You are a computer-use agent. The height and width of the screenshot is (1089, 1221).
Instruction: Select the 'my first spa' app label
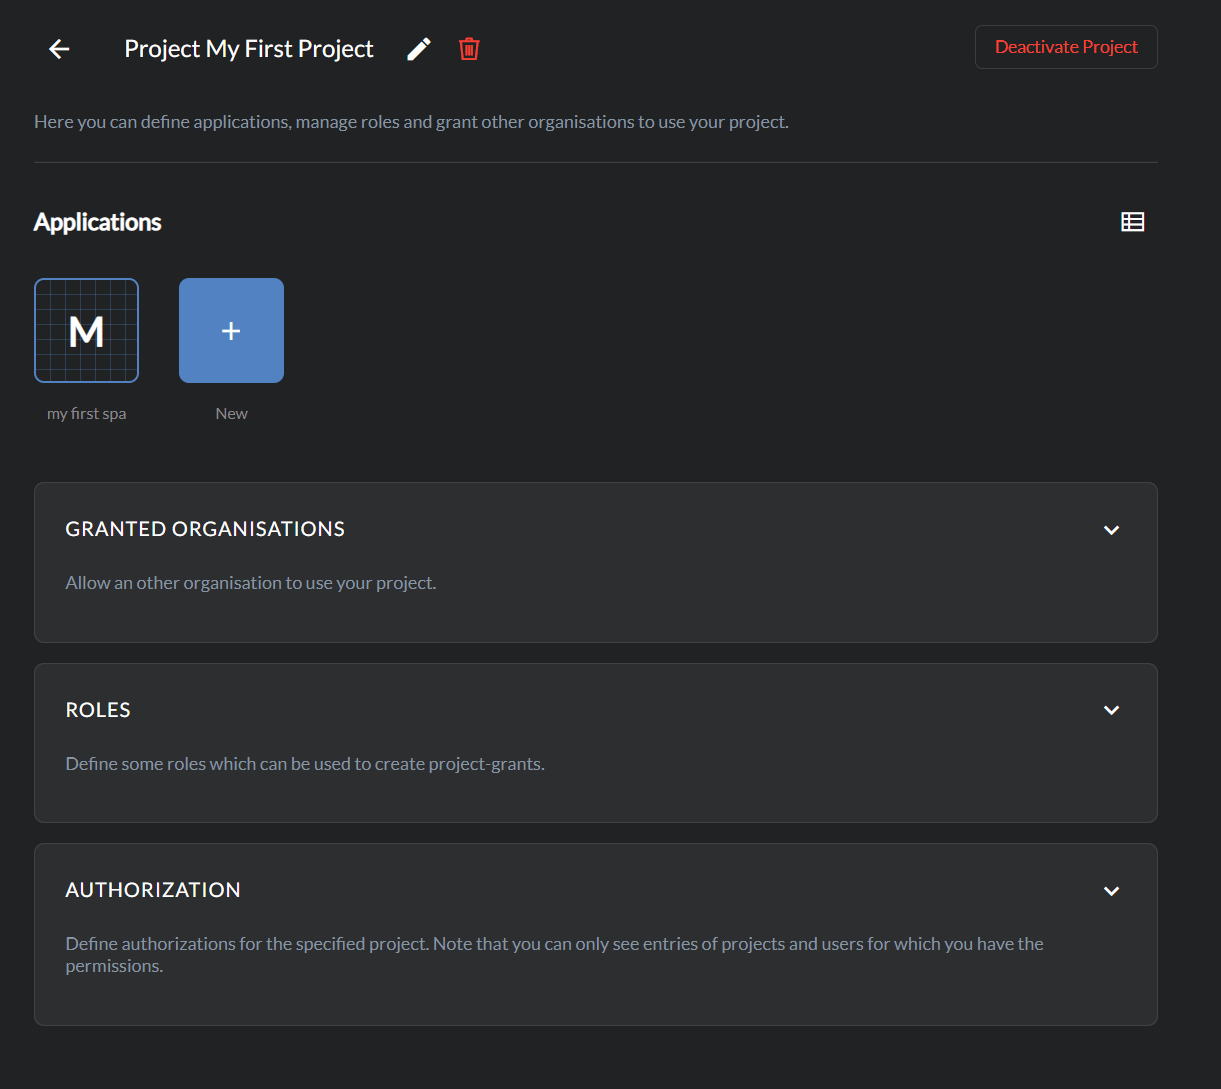(x=87, y=414)
